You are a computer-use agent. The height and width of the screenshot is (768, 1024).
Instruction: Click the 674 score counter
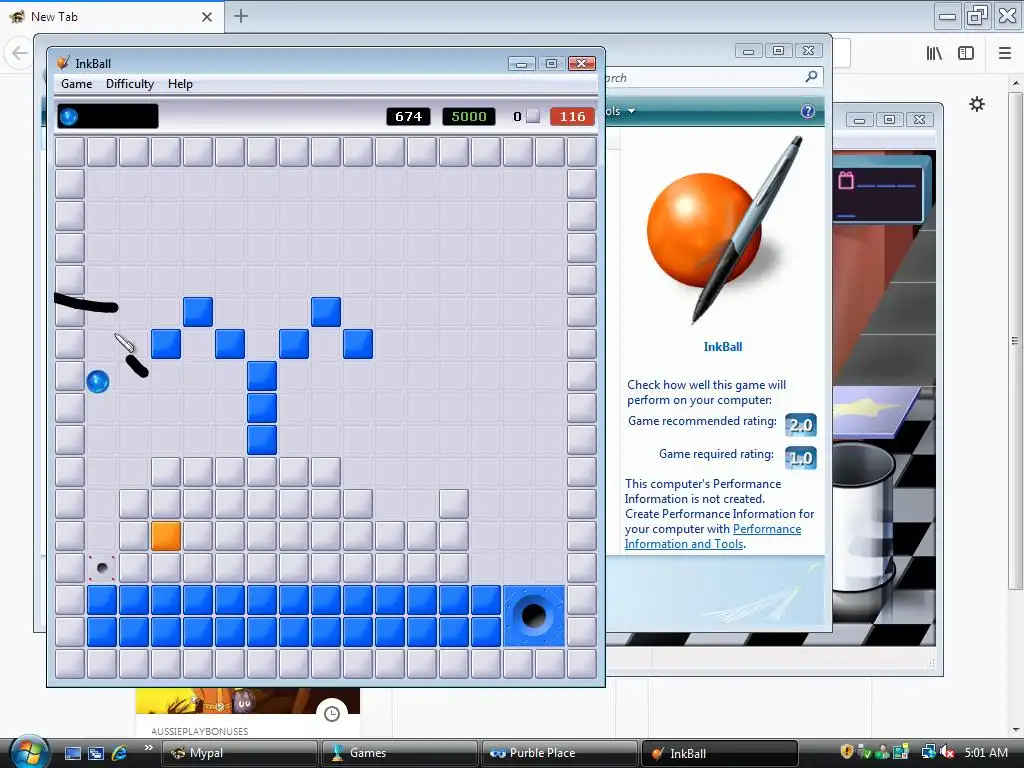click(408, 116)
